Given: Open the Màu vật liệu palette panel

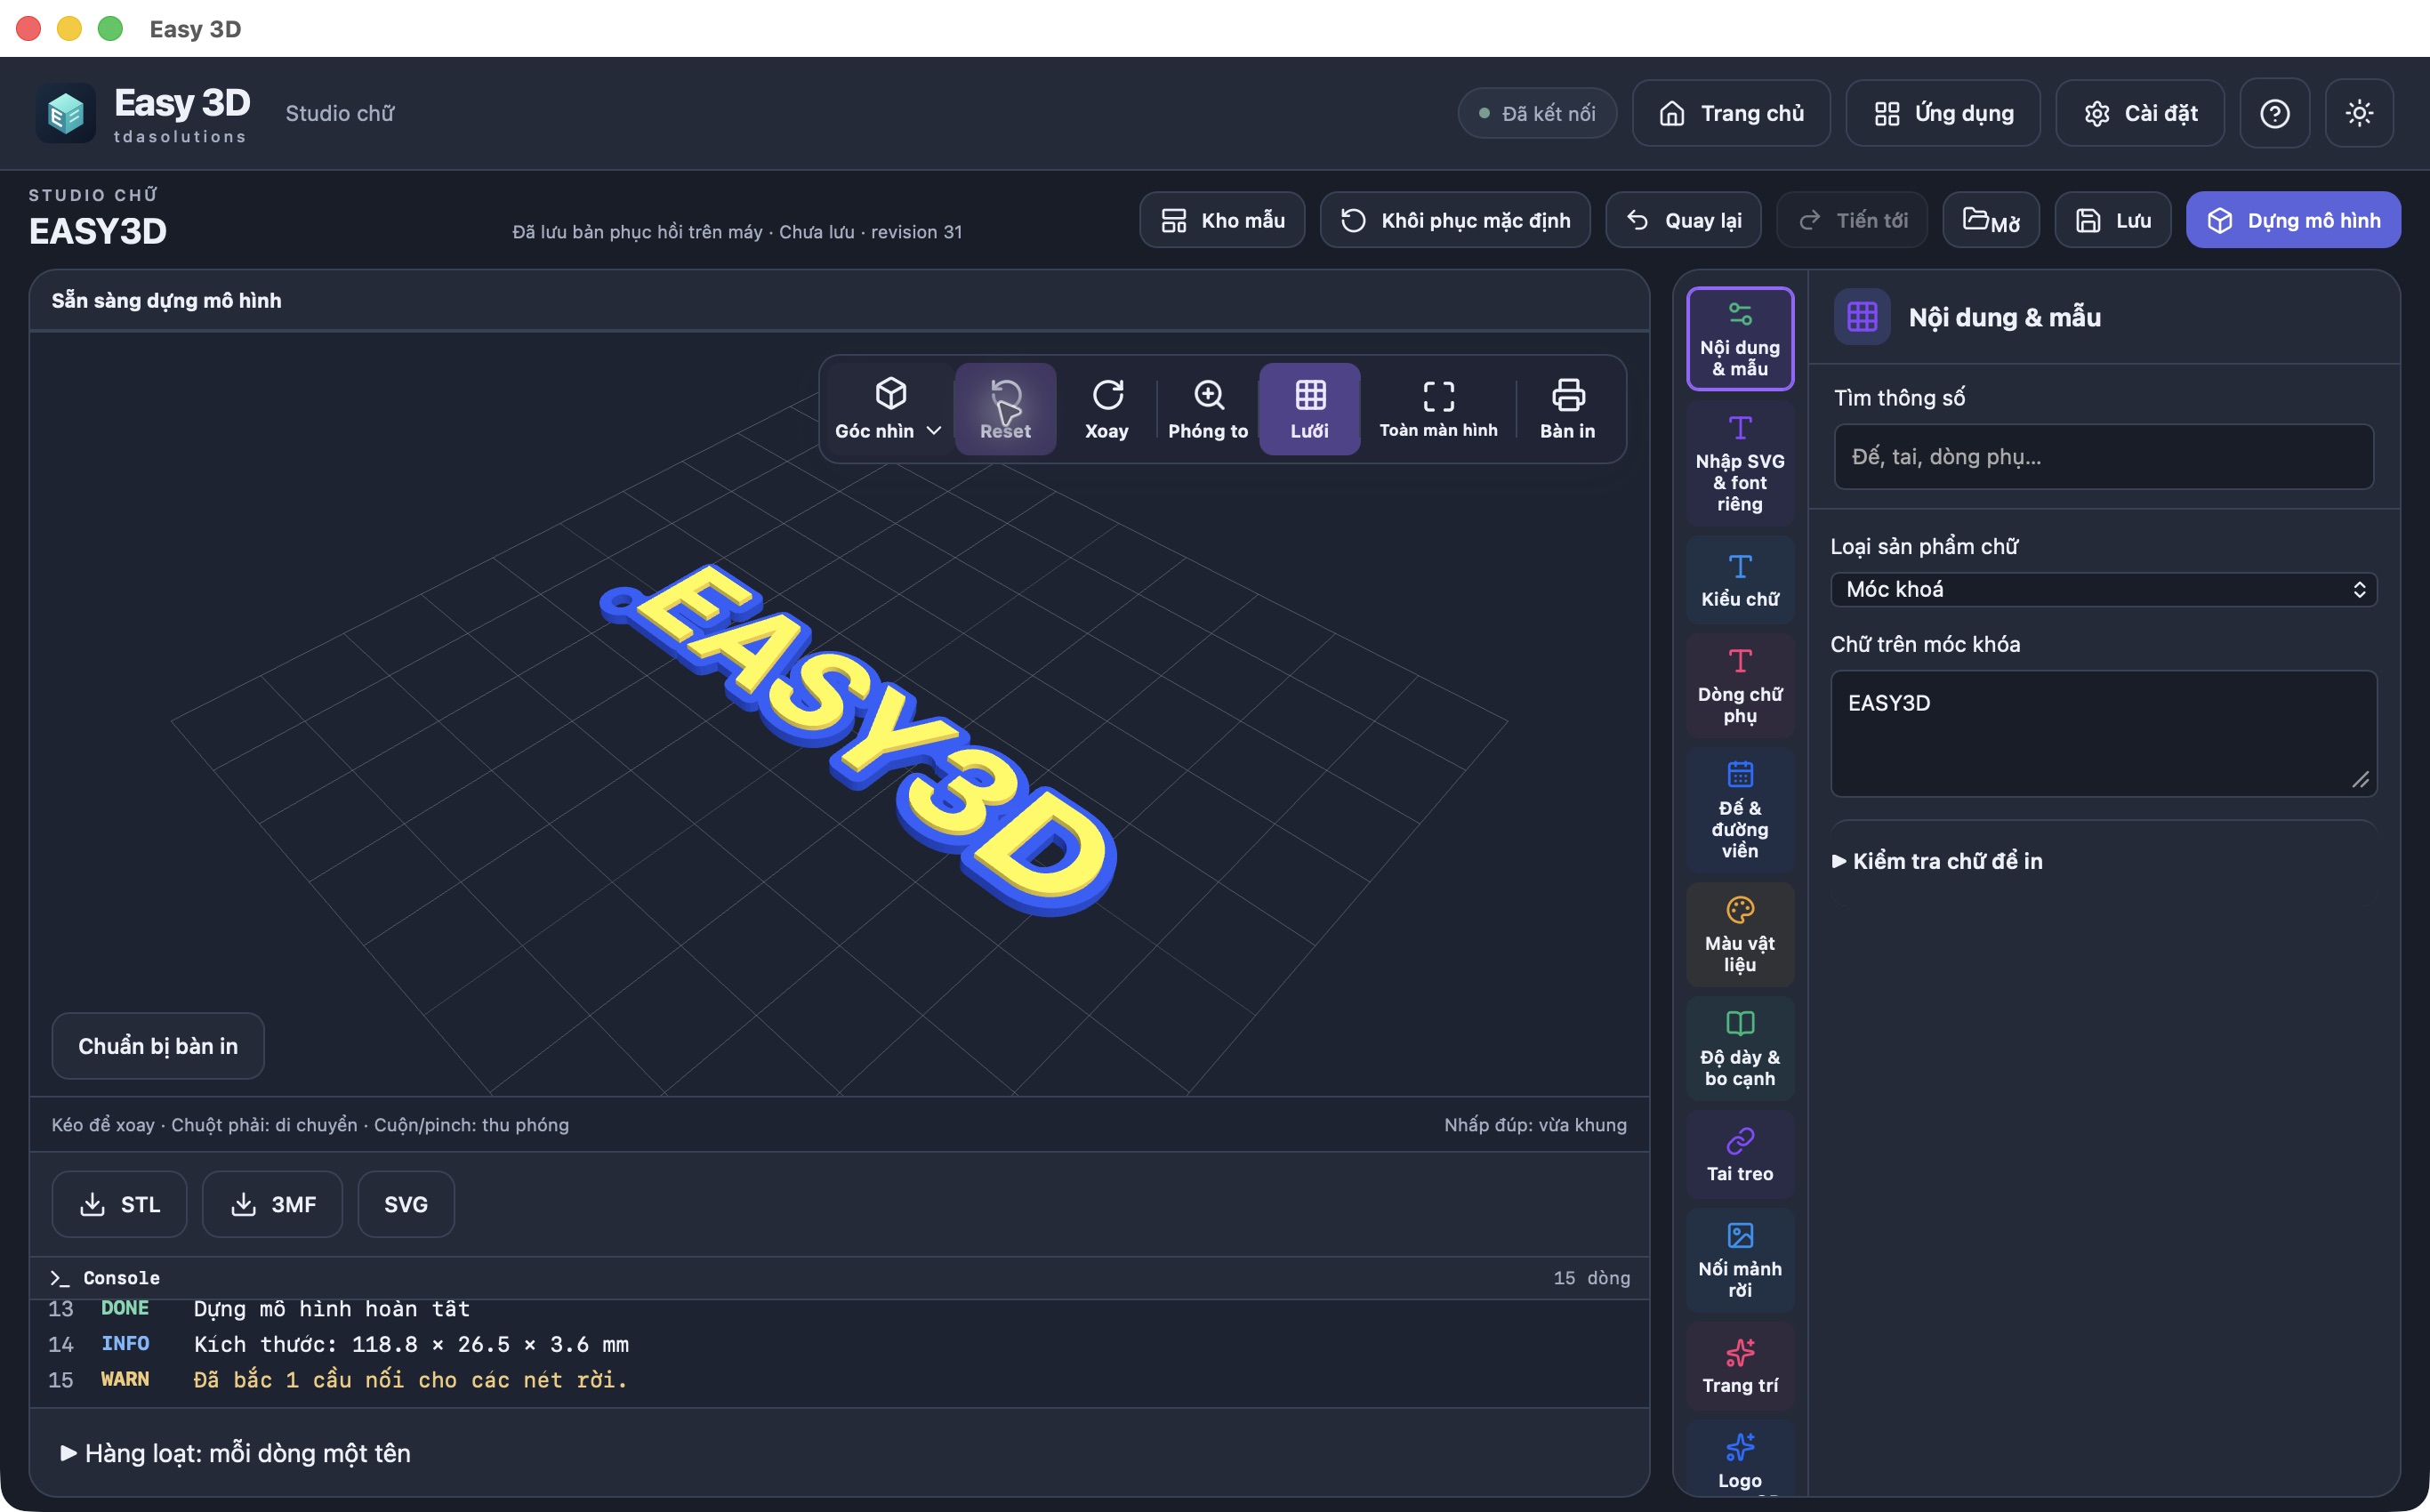Looking at the screenshot, I should 1740,934.
